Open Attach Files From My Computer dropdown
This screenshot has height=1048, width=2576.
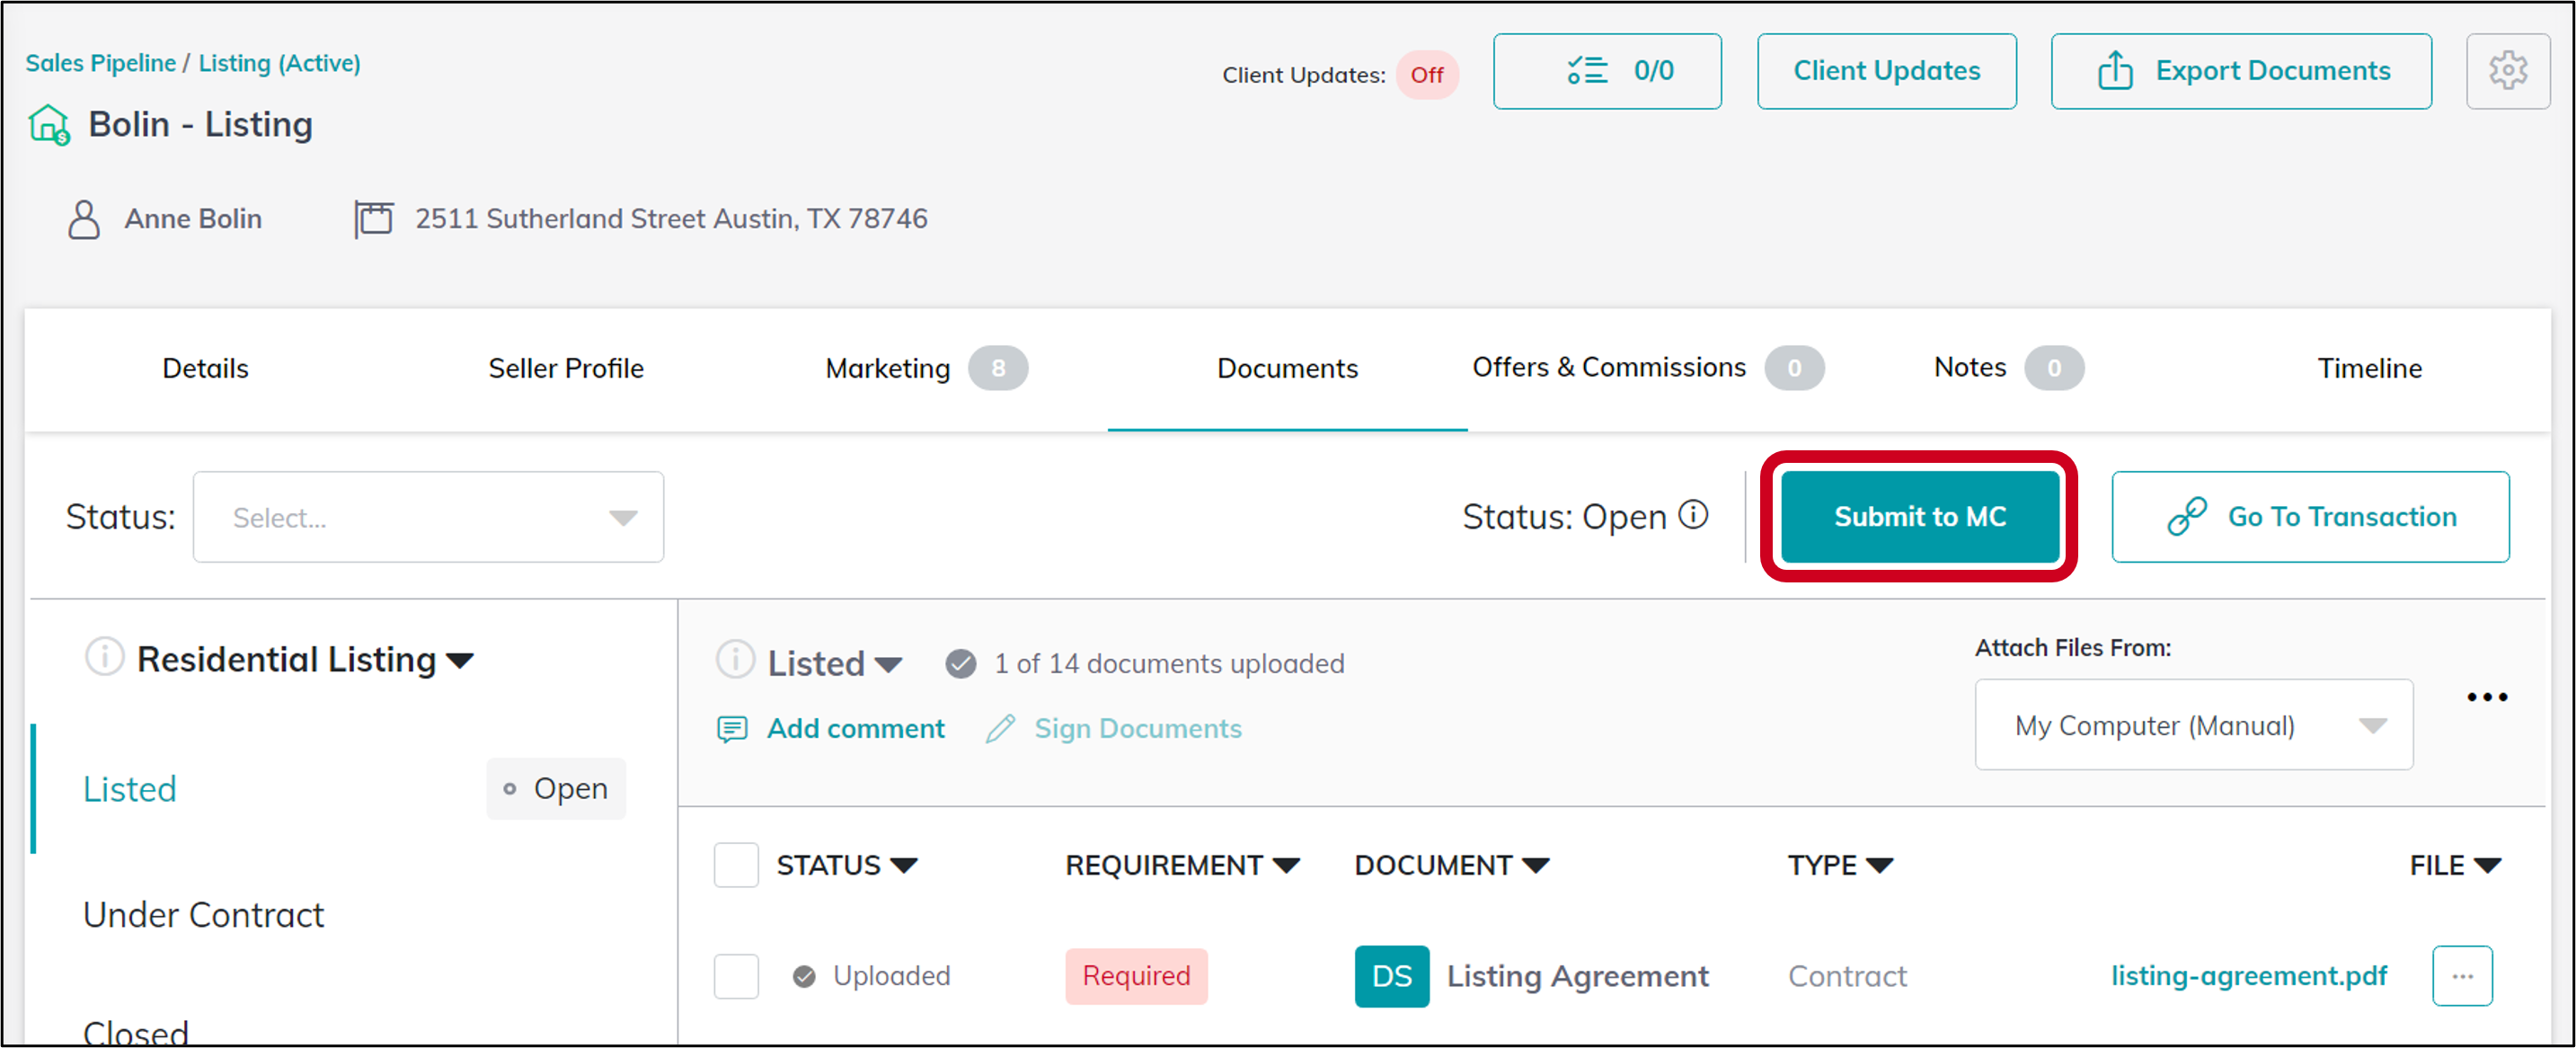2193,725
